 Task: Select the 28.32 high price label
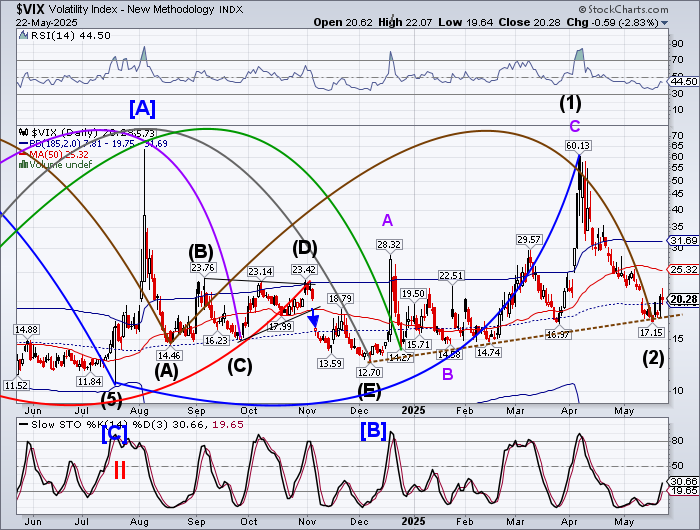click(x=389, y=244)
